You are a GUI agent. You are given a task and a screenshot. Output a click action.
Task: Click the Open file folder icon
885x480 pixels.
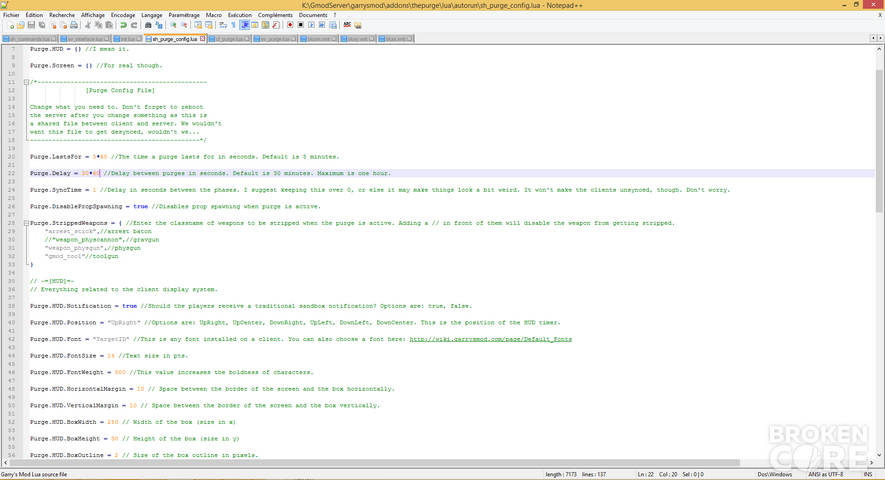point(21,25)
